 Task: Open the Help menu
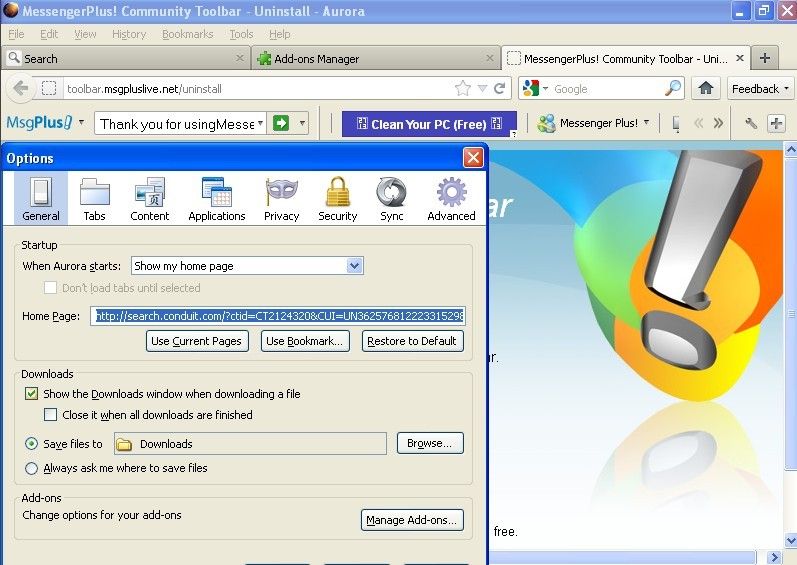[280, 34]
